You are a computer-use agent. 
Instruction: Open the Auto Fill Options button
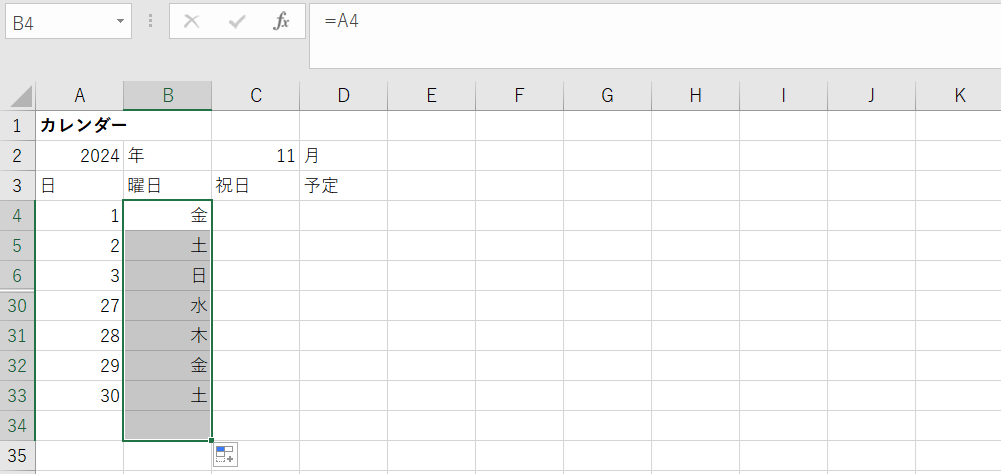(225, 455)
